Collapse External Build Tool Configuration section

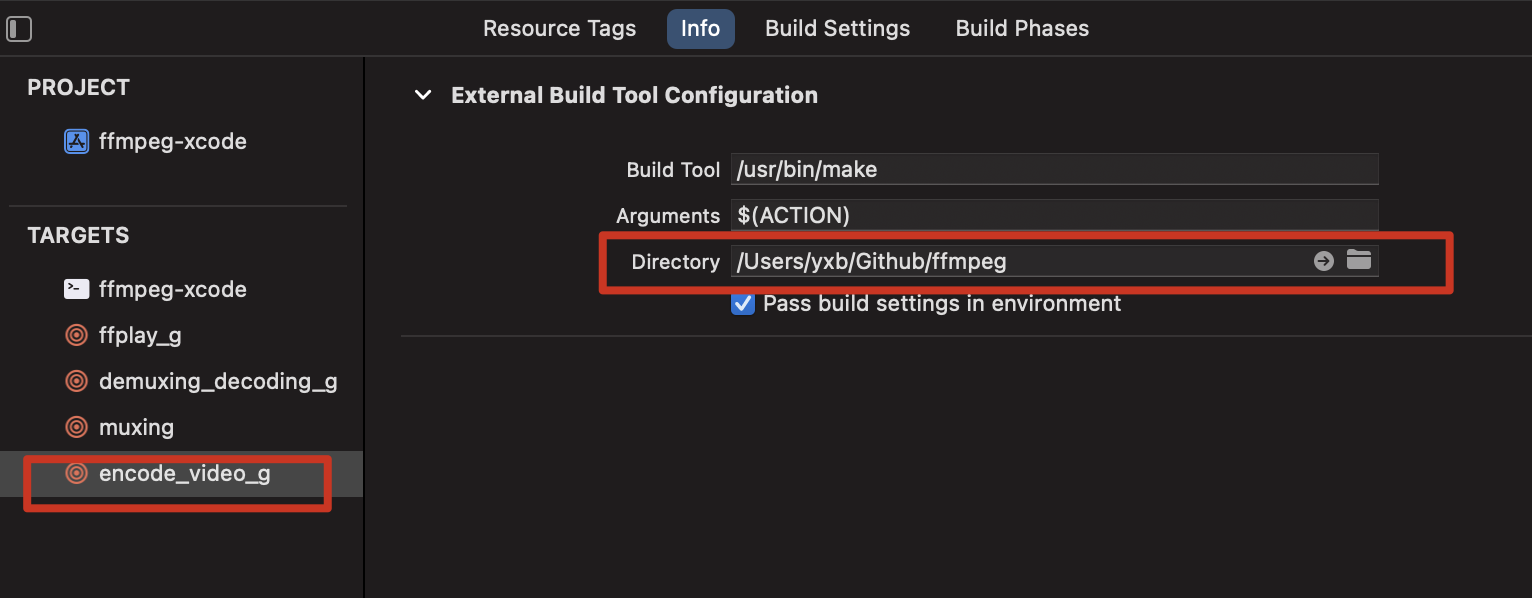click(x=424, y=95)
